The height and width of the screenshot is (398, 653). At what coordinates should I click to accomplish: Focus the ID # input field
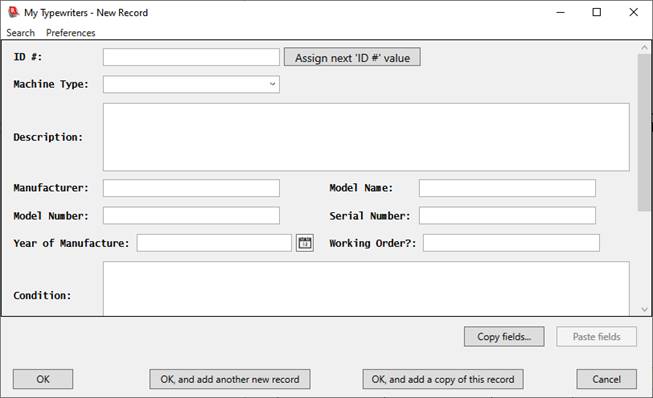[191, 57]
